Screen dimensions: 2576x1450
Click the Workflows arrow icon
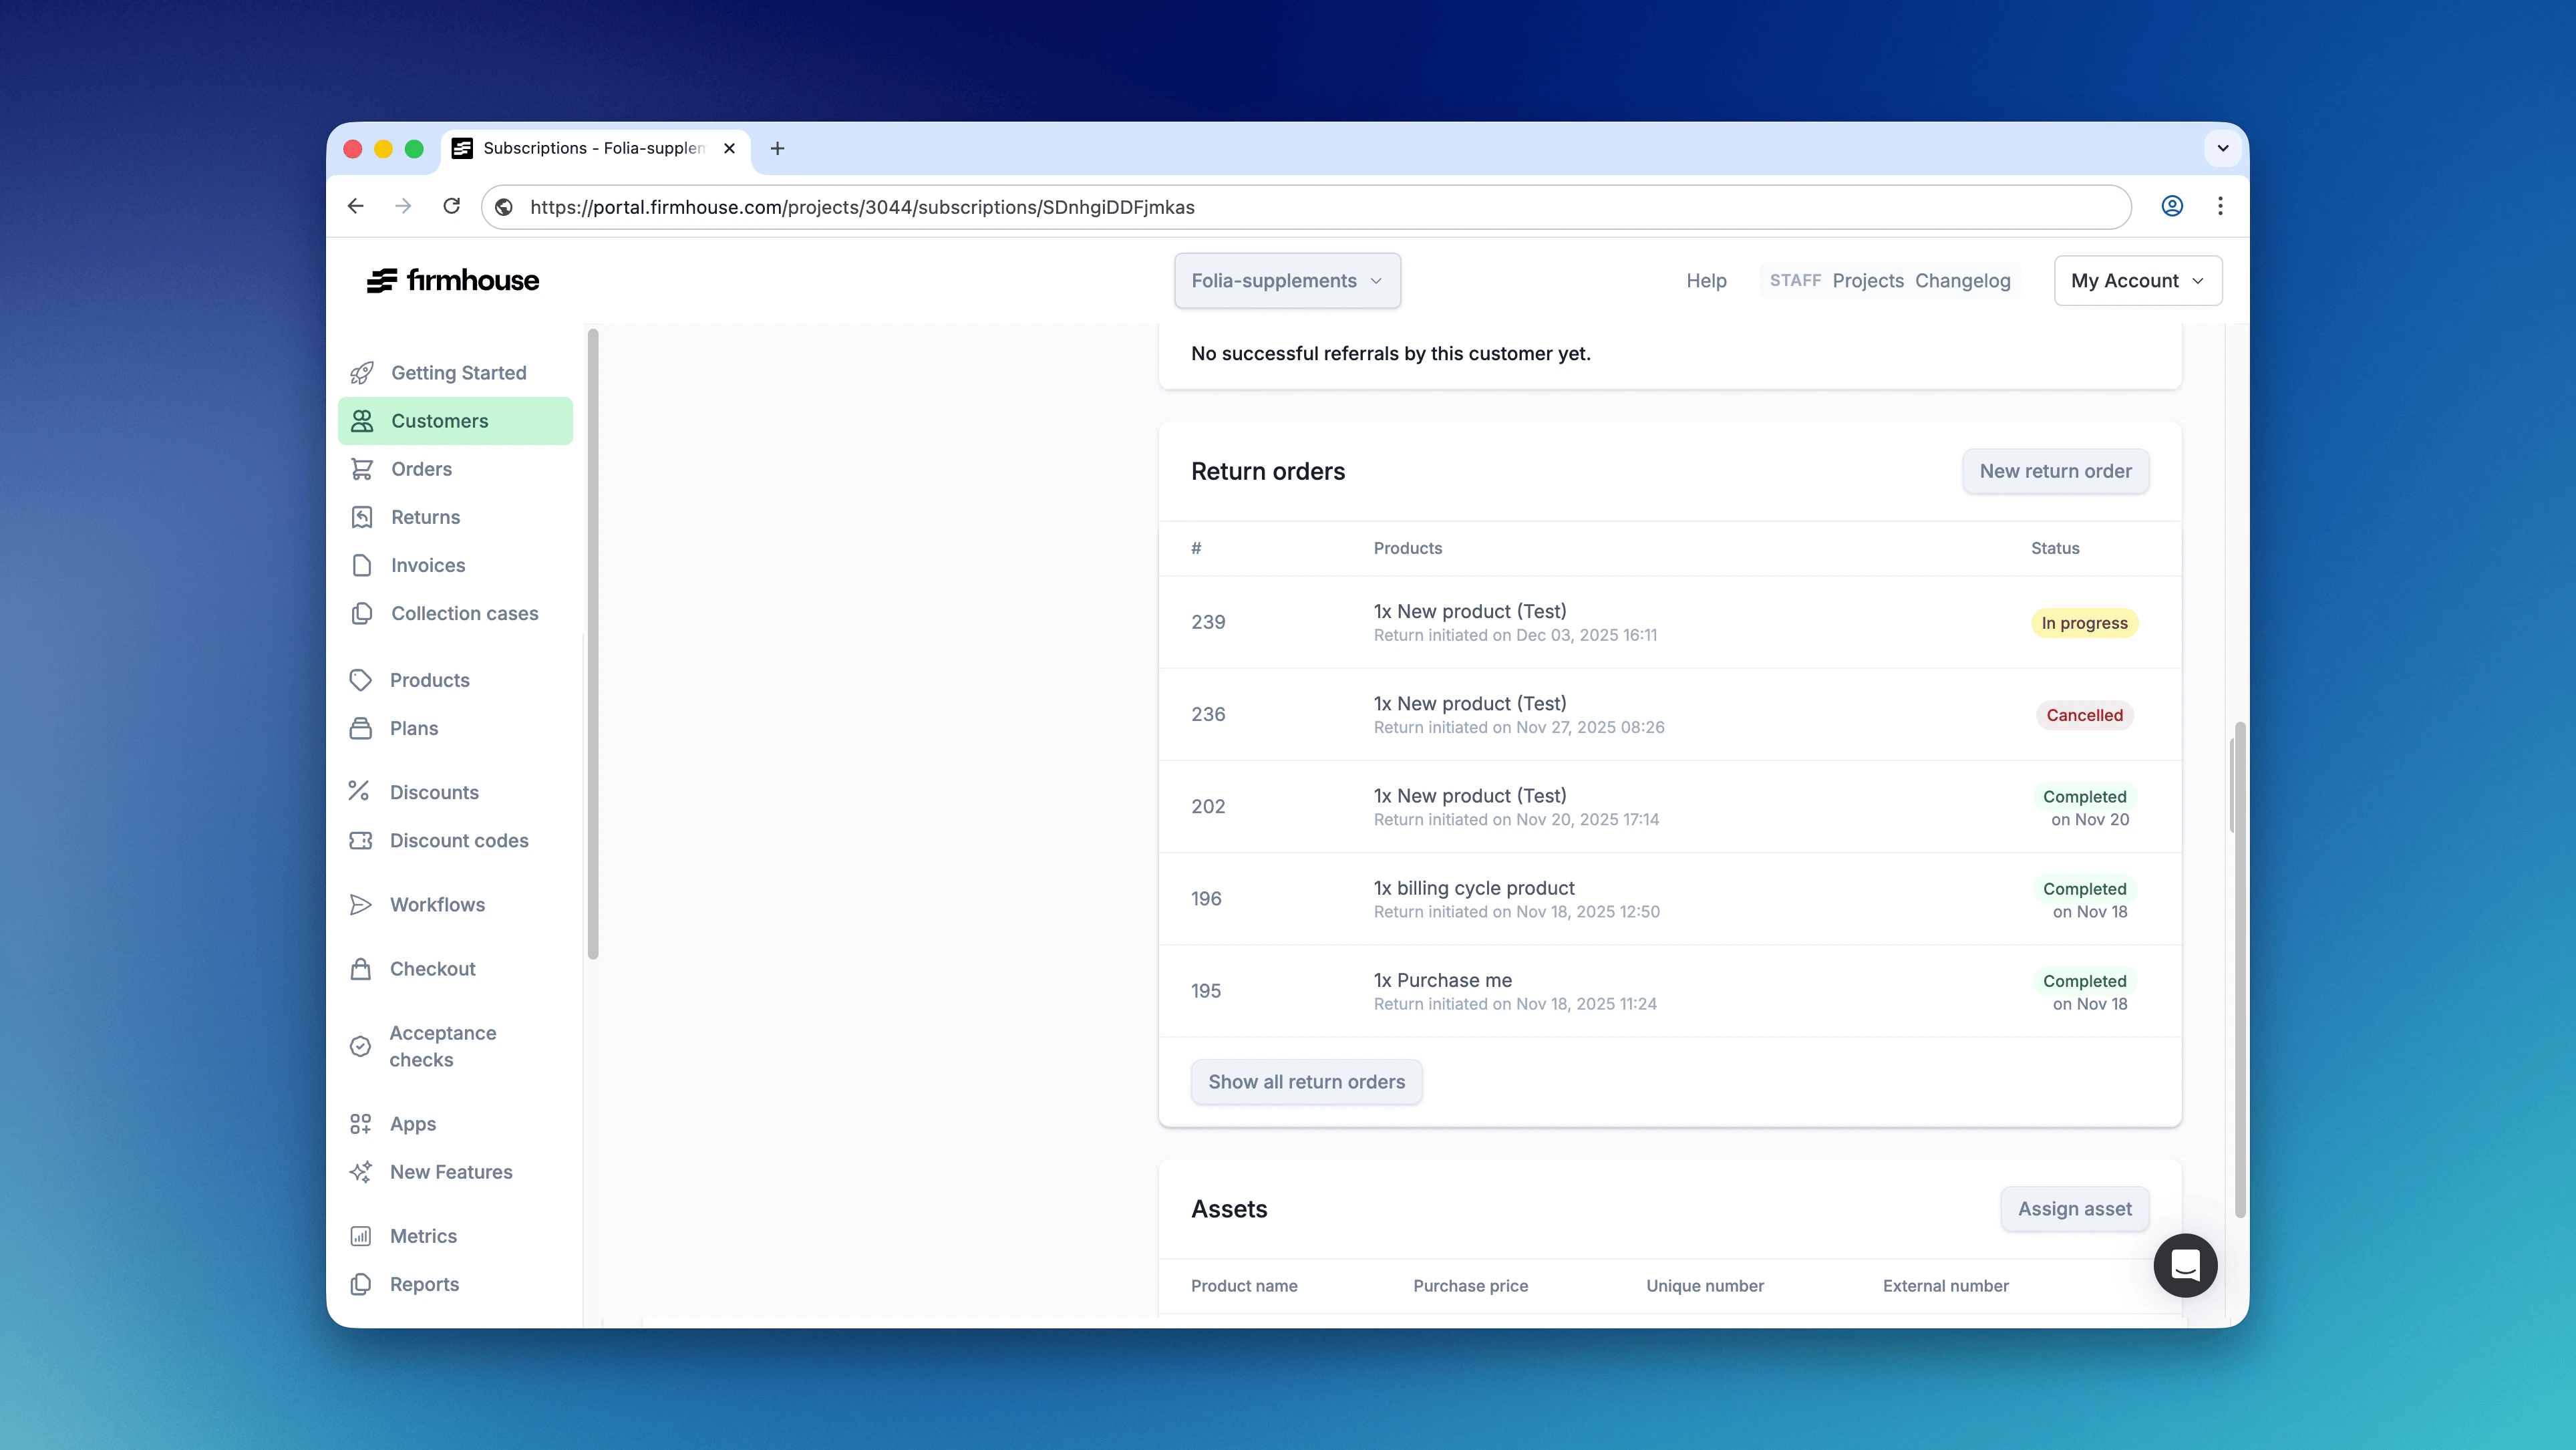[360, 905]
